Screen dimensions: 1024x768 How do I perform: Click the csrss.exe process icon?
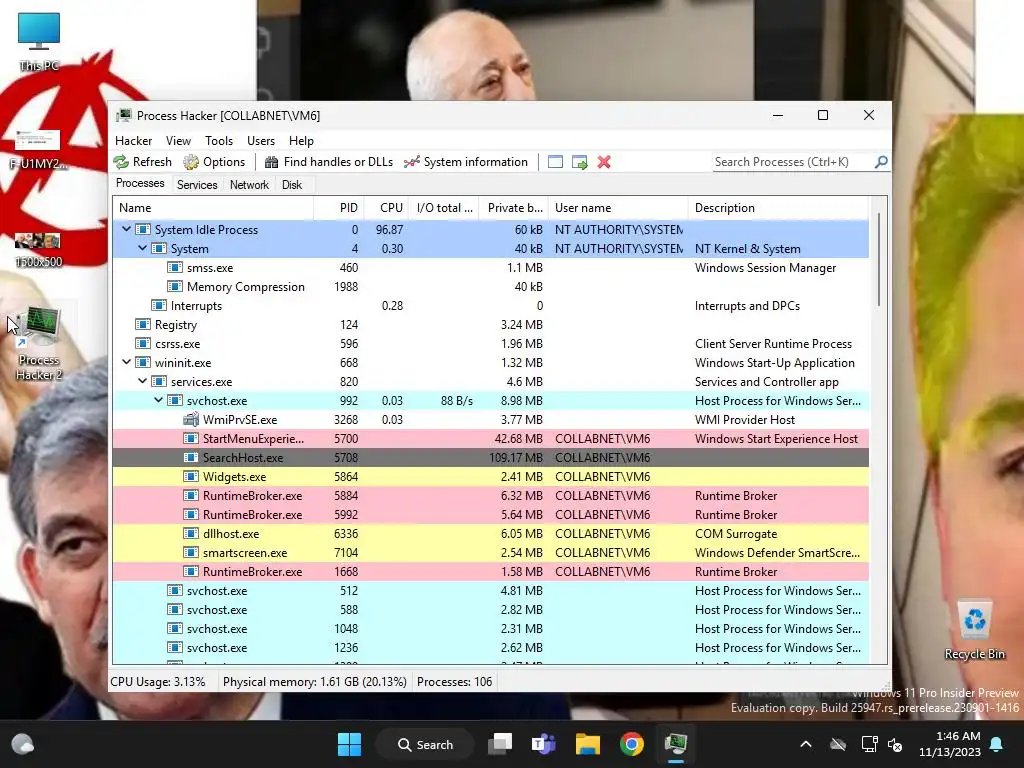142,344
